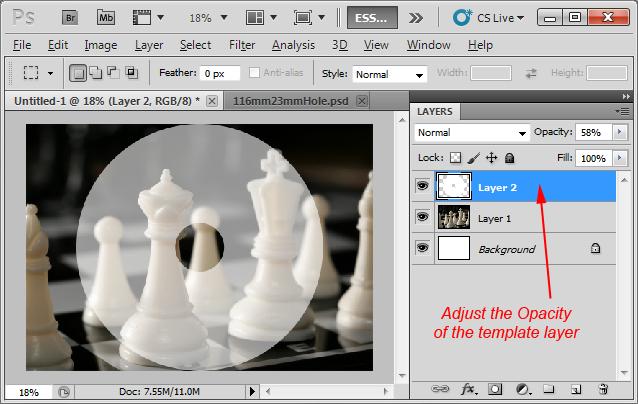Expand the tool preset picker arrow

[50, 74]
